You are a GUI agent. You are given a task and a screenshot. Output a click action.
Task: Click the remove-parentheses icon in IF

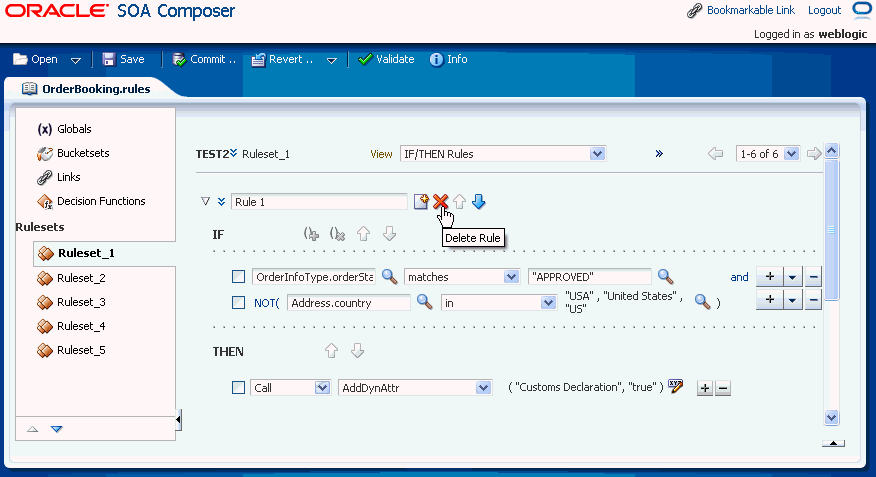(337, 234)
